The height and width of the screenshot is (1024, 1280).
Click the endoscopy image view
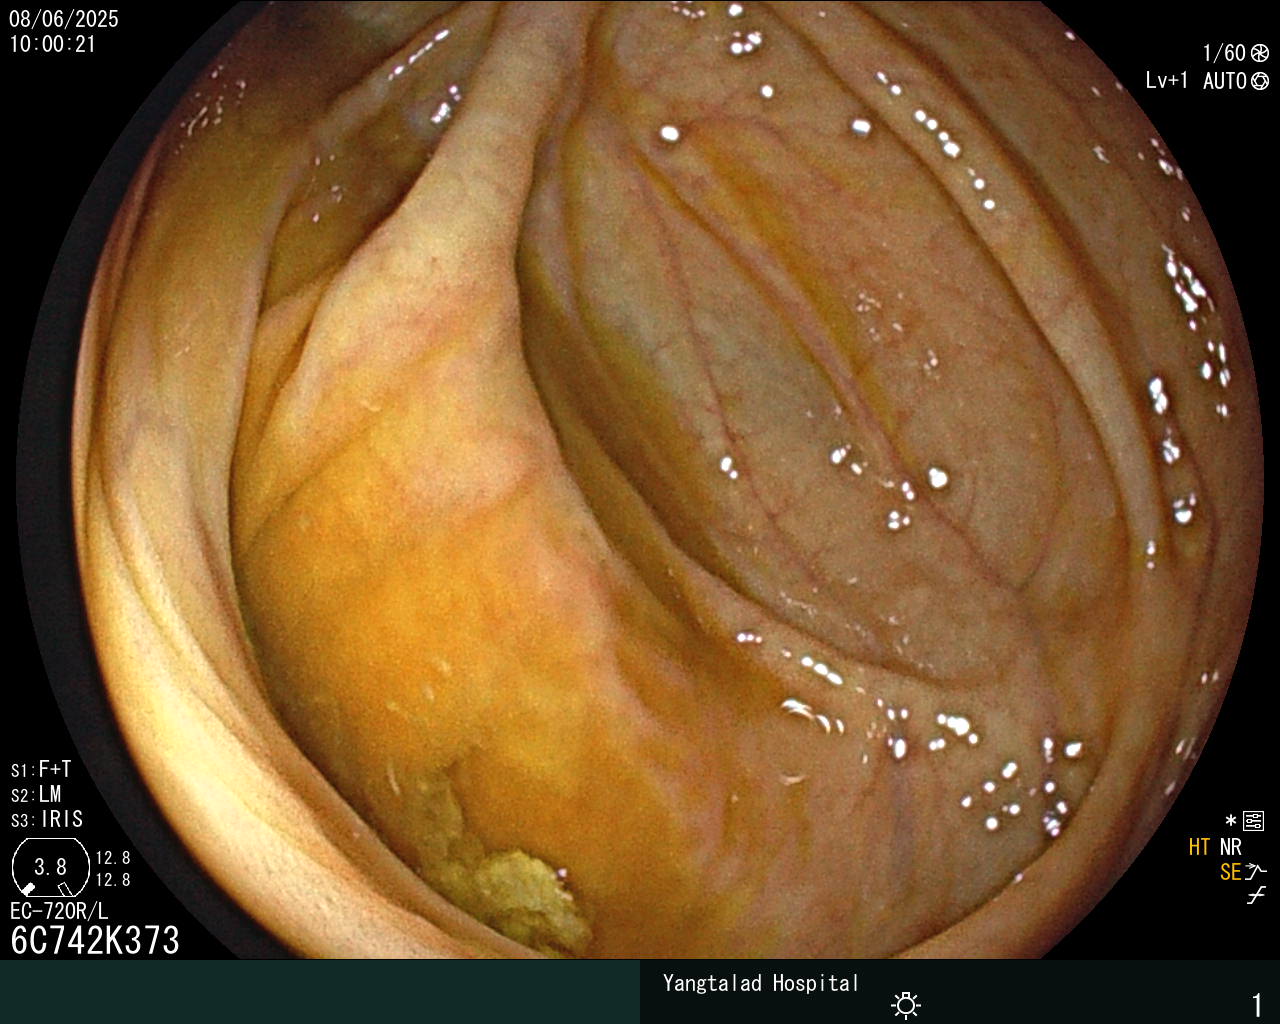pyautogui.click(x=640, y=480)
